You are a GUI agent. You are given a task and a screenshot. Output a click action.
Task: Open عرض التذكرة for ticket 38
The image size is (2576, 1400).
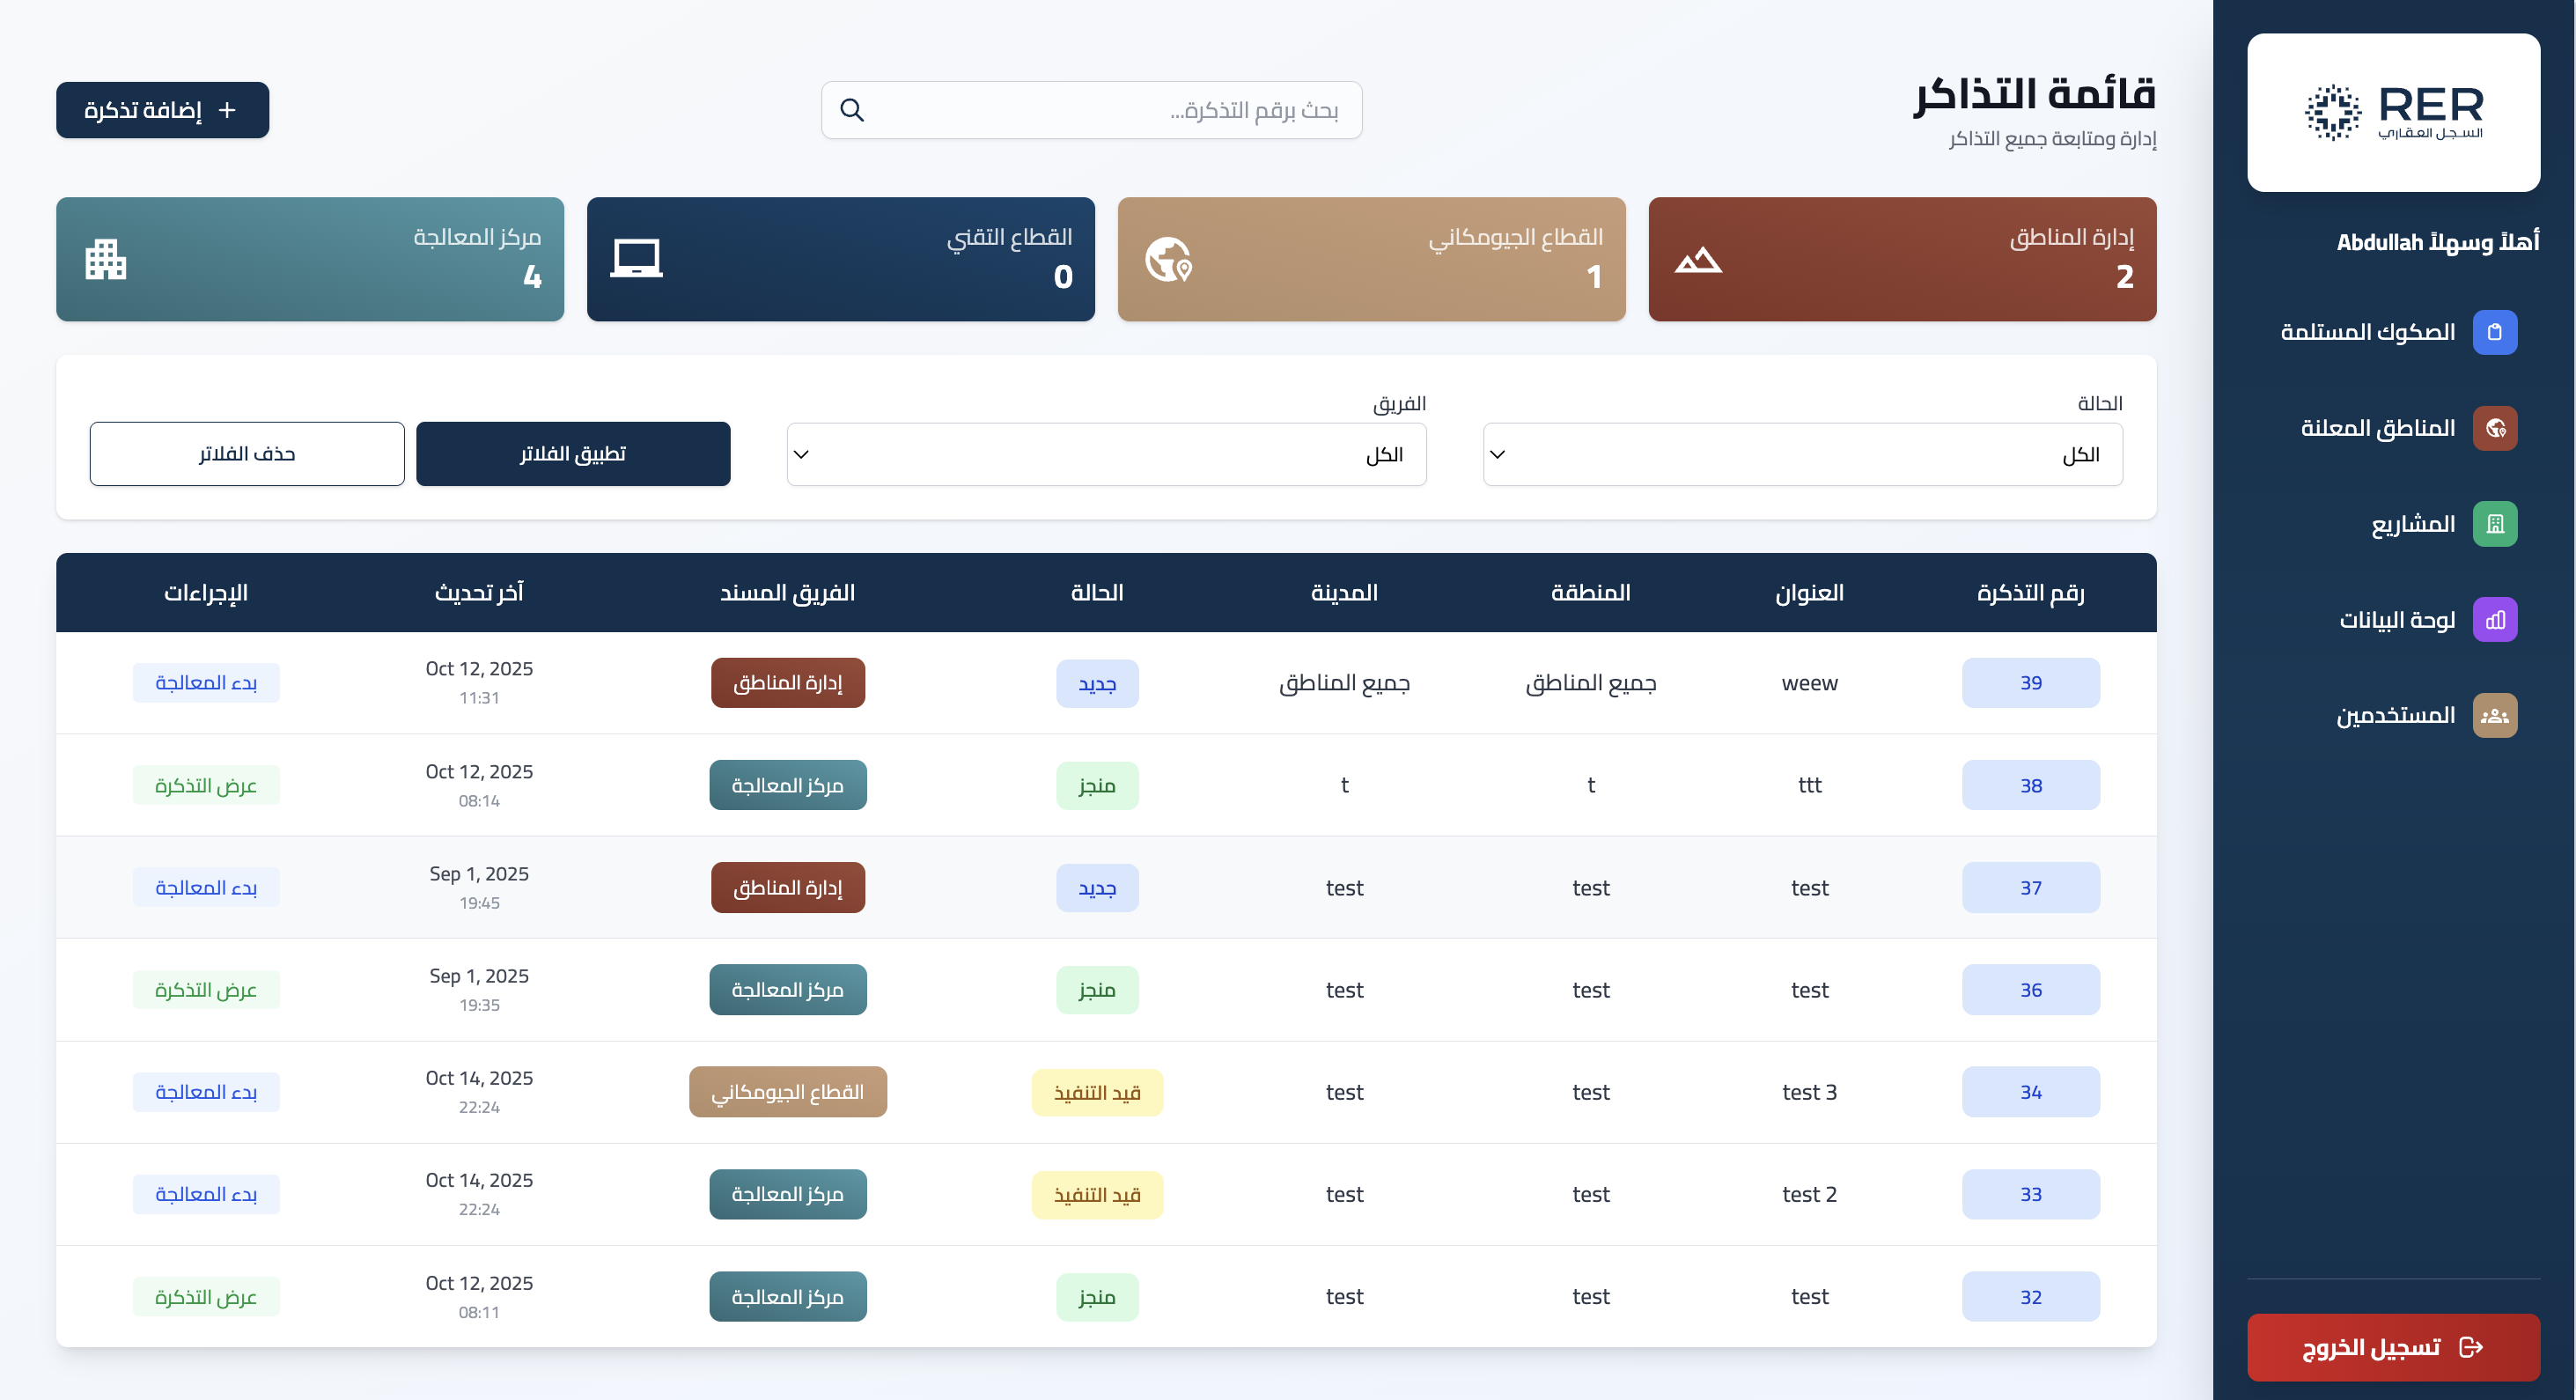[206, 785]
